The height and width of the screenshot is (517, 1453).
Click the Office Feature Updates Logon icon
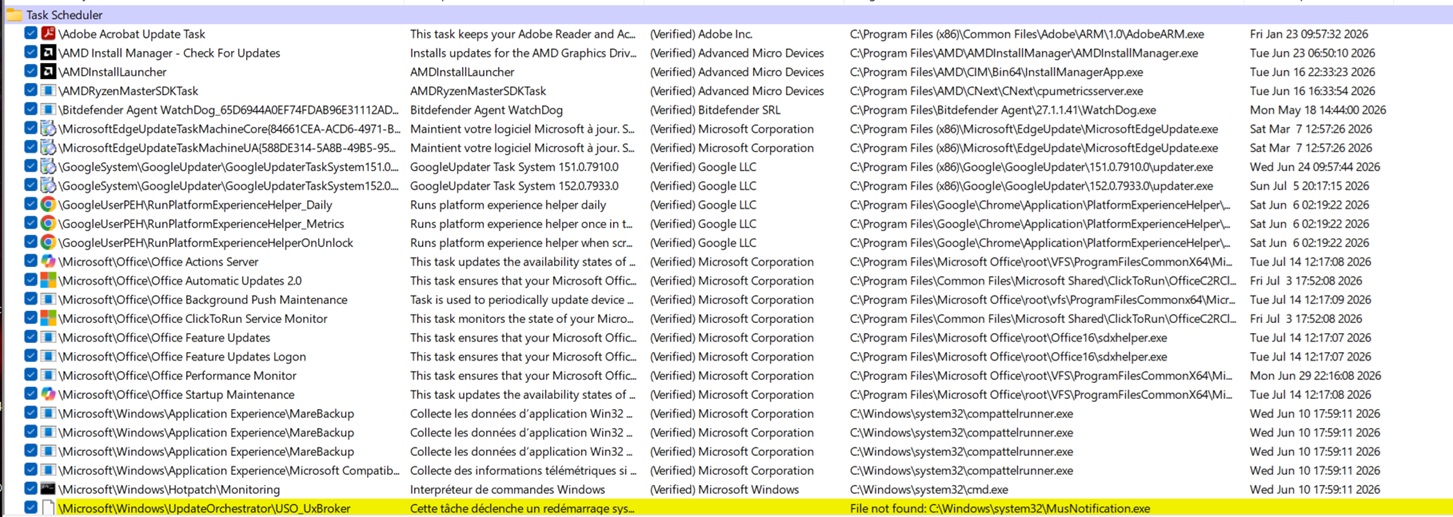(47, 357)
